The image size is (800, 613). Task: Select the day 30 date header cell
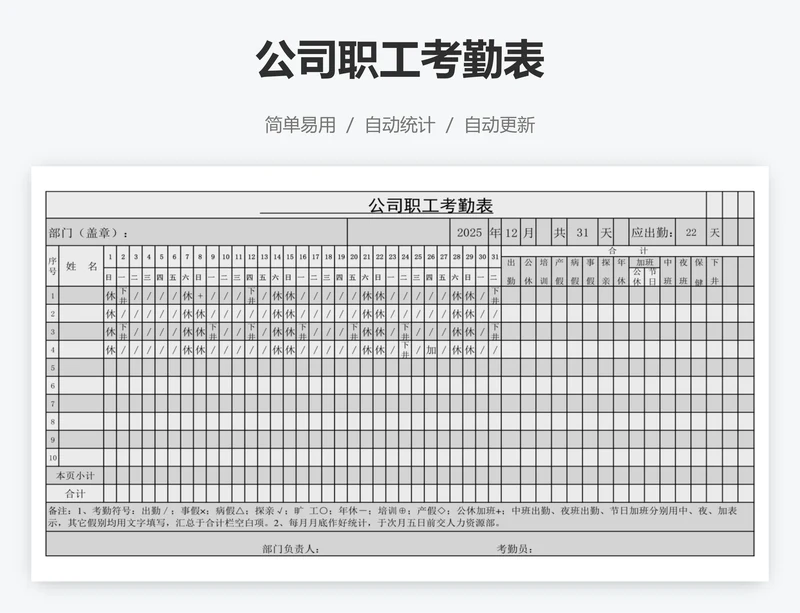point(482,257)
